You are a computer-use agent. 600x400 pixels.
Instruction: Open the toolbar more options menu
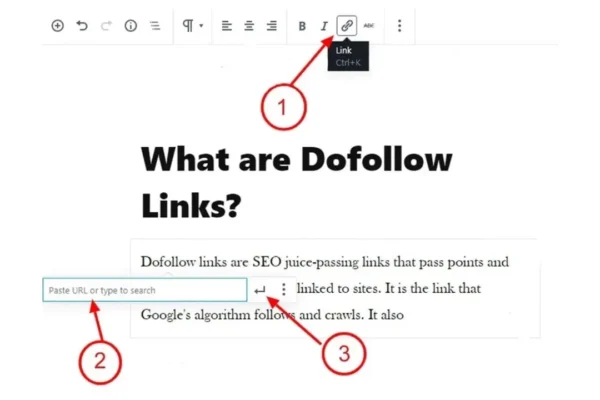[400, 26]
